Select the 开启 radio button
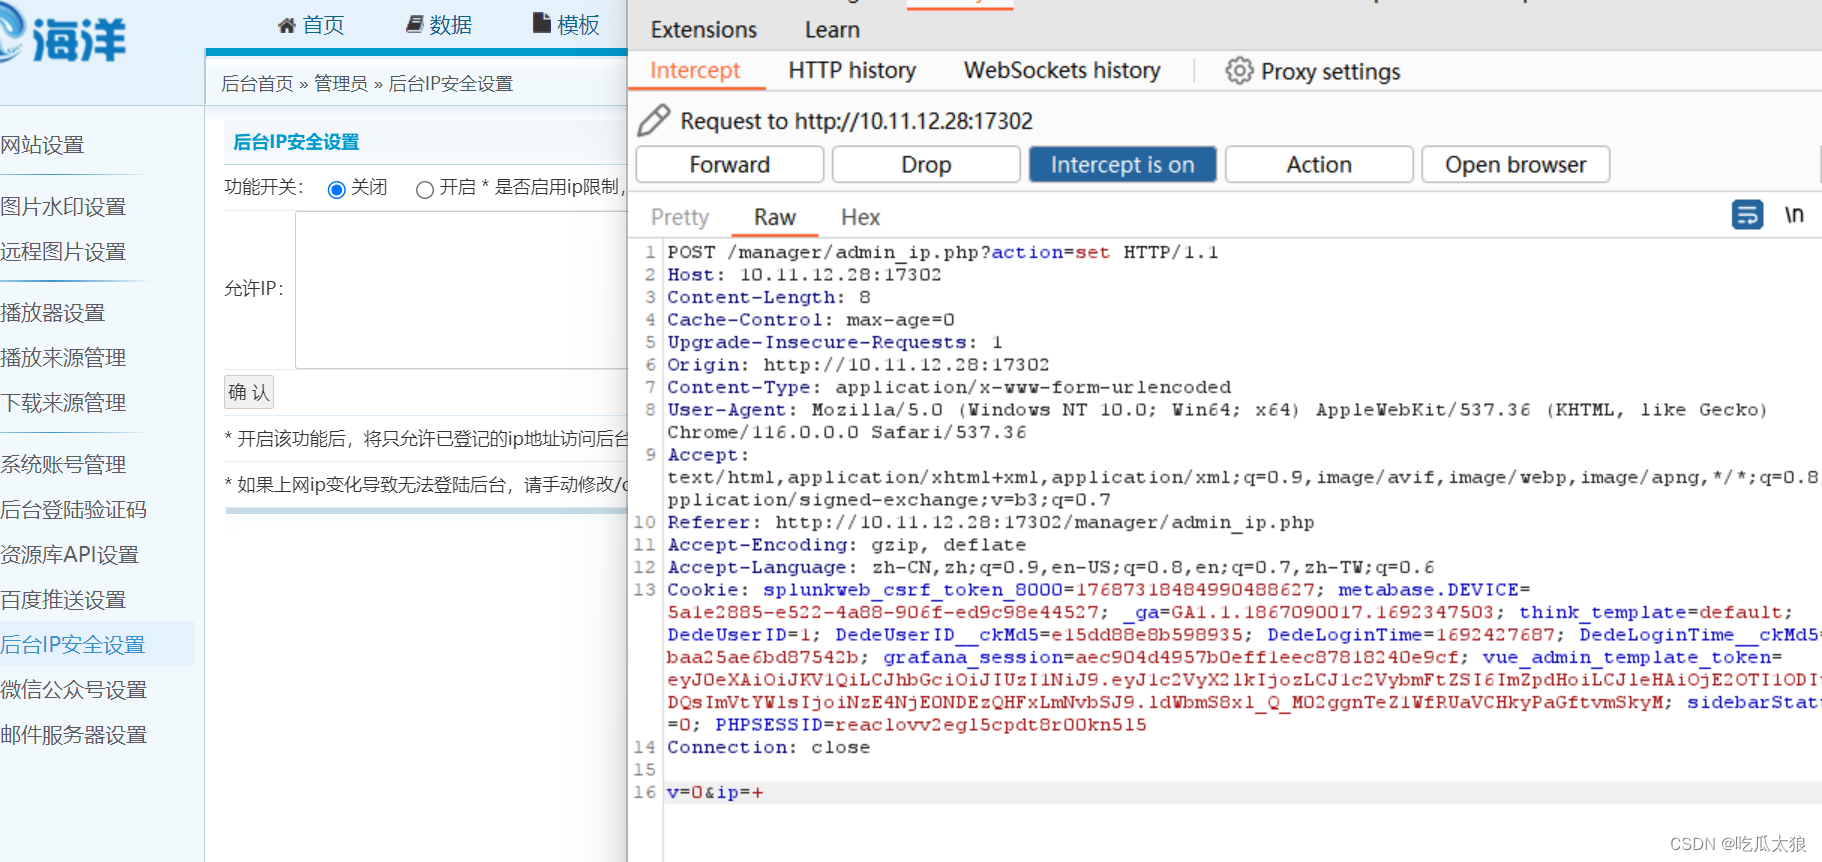Viewport: 1822px width, 862px height. [424, 189]
